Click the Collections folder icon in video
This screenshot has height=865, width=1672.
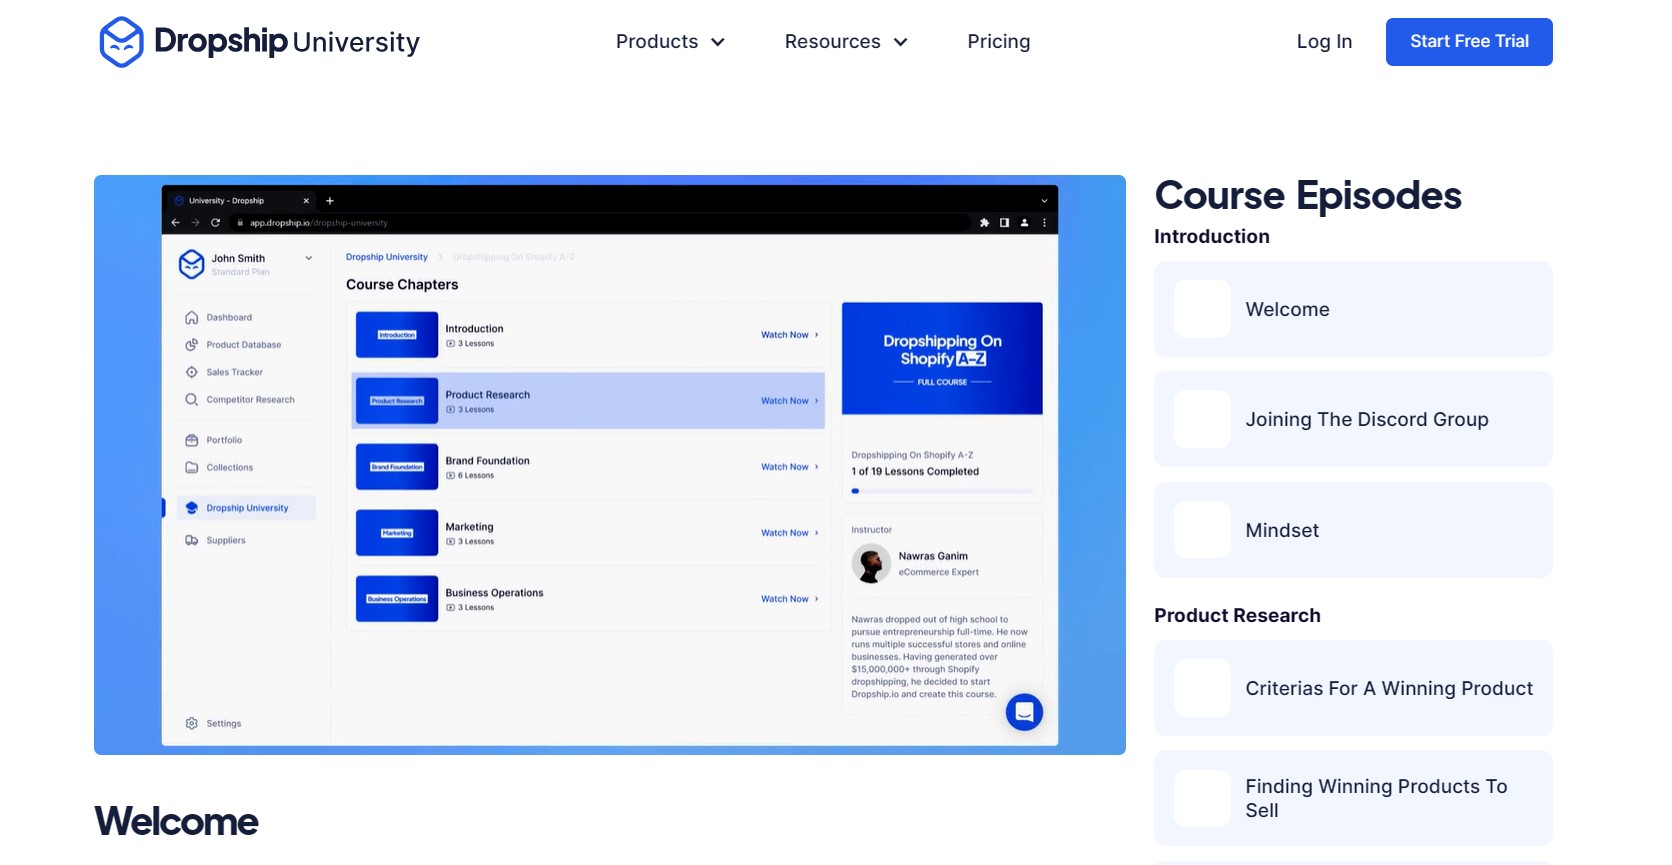click(191, 467)
